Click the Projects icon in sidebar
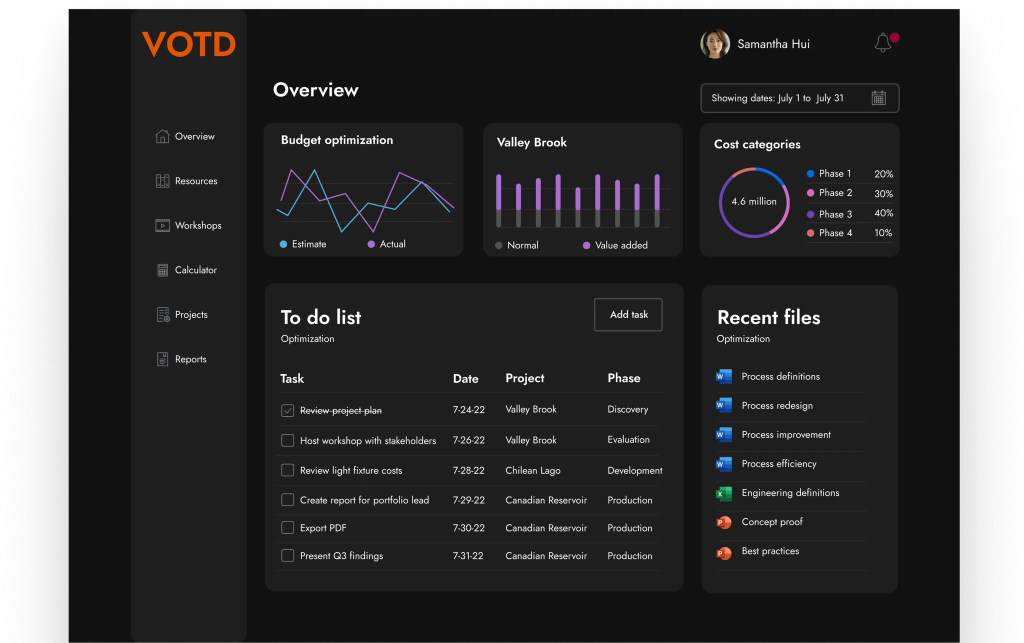1024x643 pixels. pyautogui.click(x=163, y=315)
